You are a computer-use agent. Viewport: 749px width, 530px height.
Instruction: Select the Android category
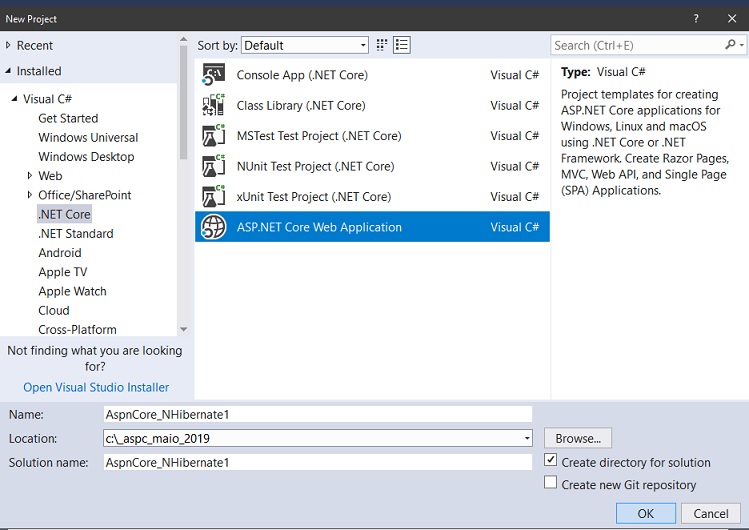(60, 253)
